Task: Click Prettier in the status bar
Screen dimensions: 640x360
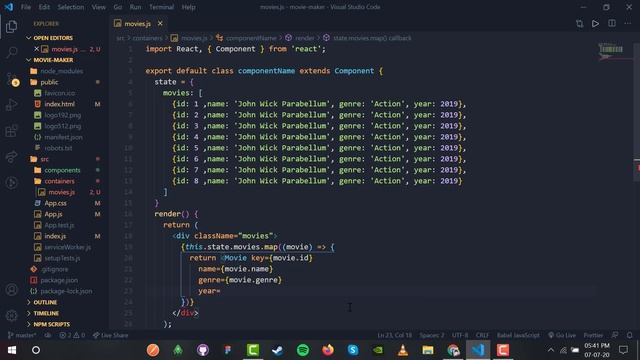Action: (593, 335)
